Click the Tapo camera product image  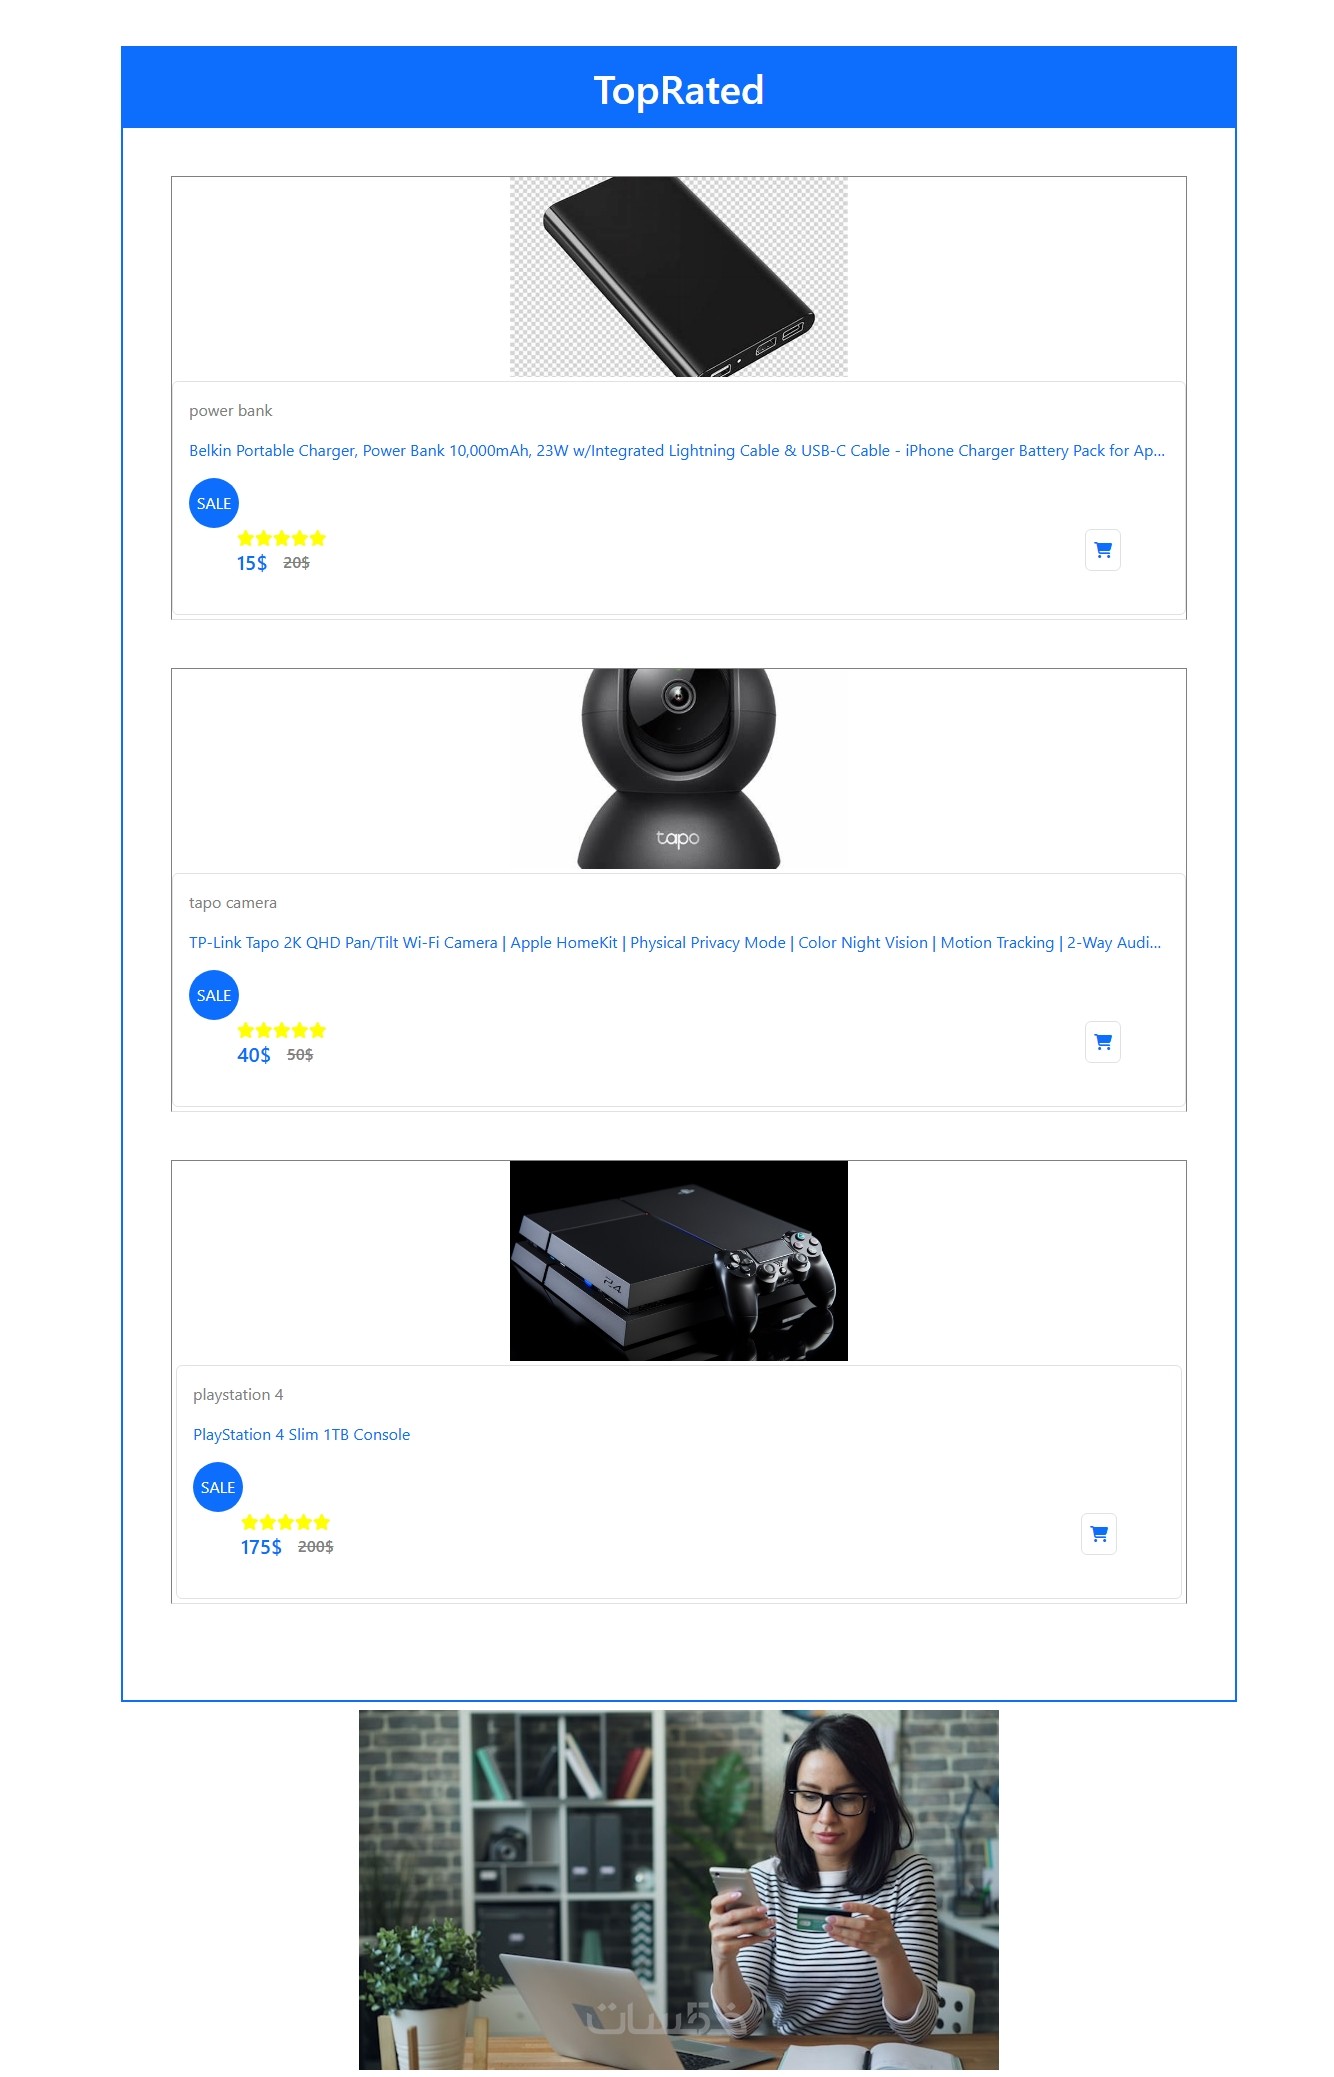[679, 769]
